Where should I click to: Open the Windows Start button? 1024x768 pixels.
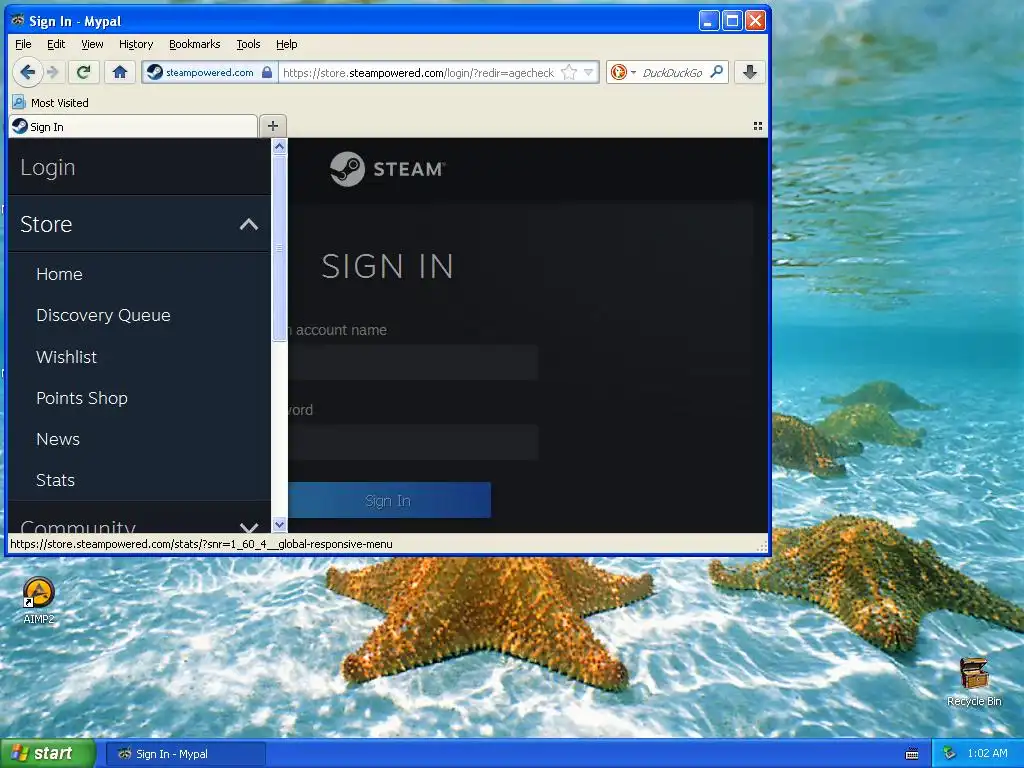47,754
